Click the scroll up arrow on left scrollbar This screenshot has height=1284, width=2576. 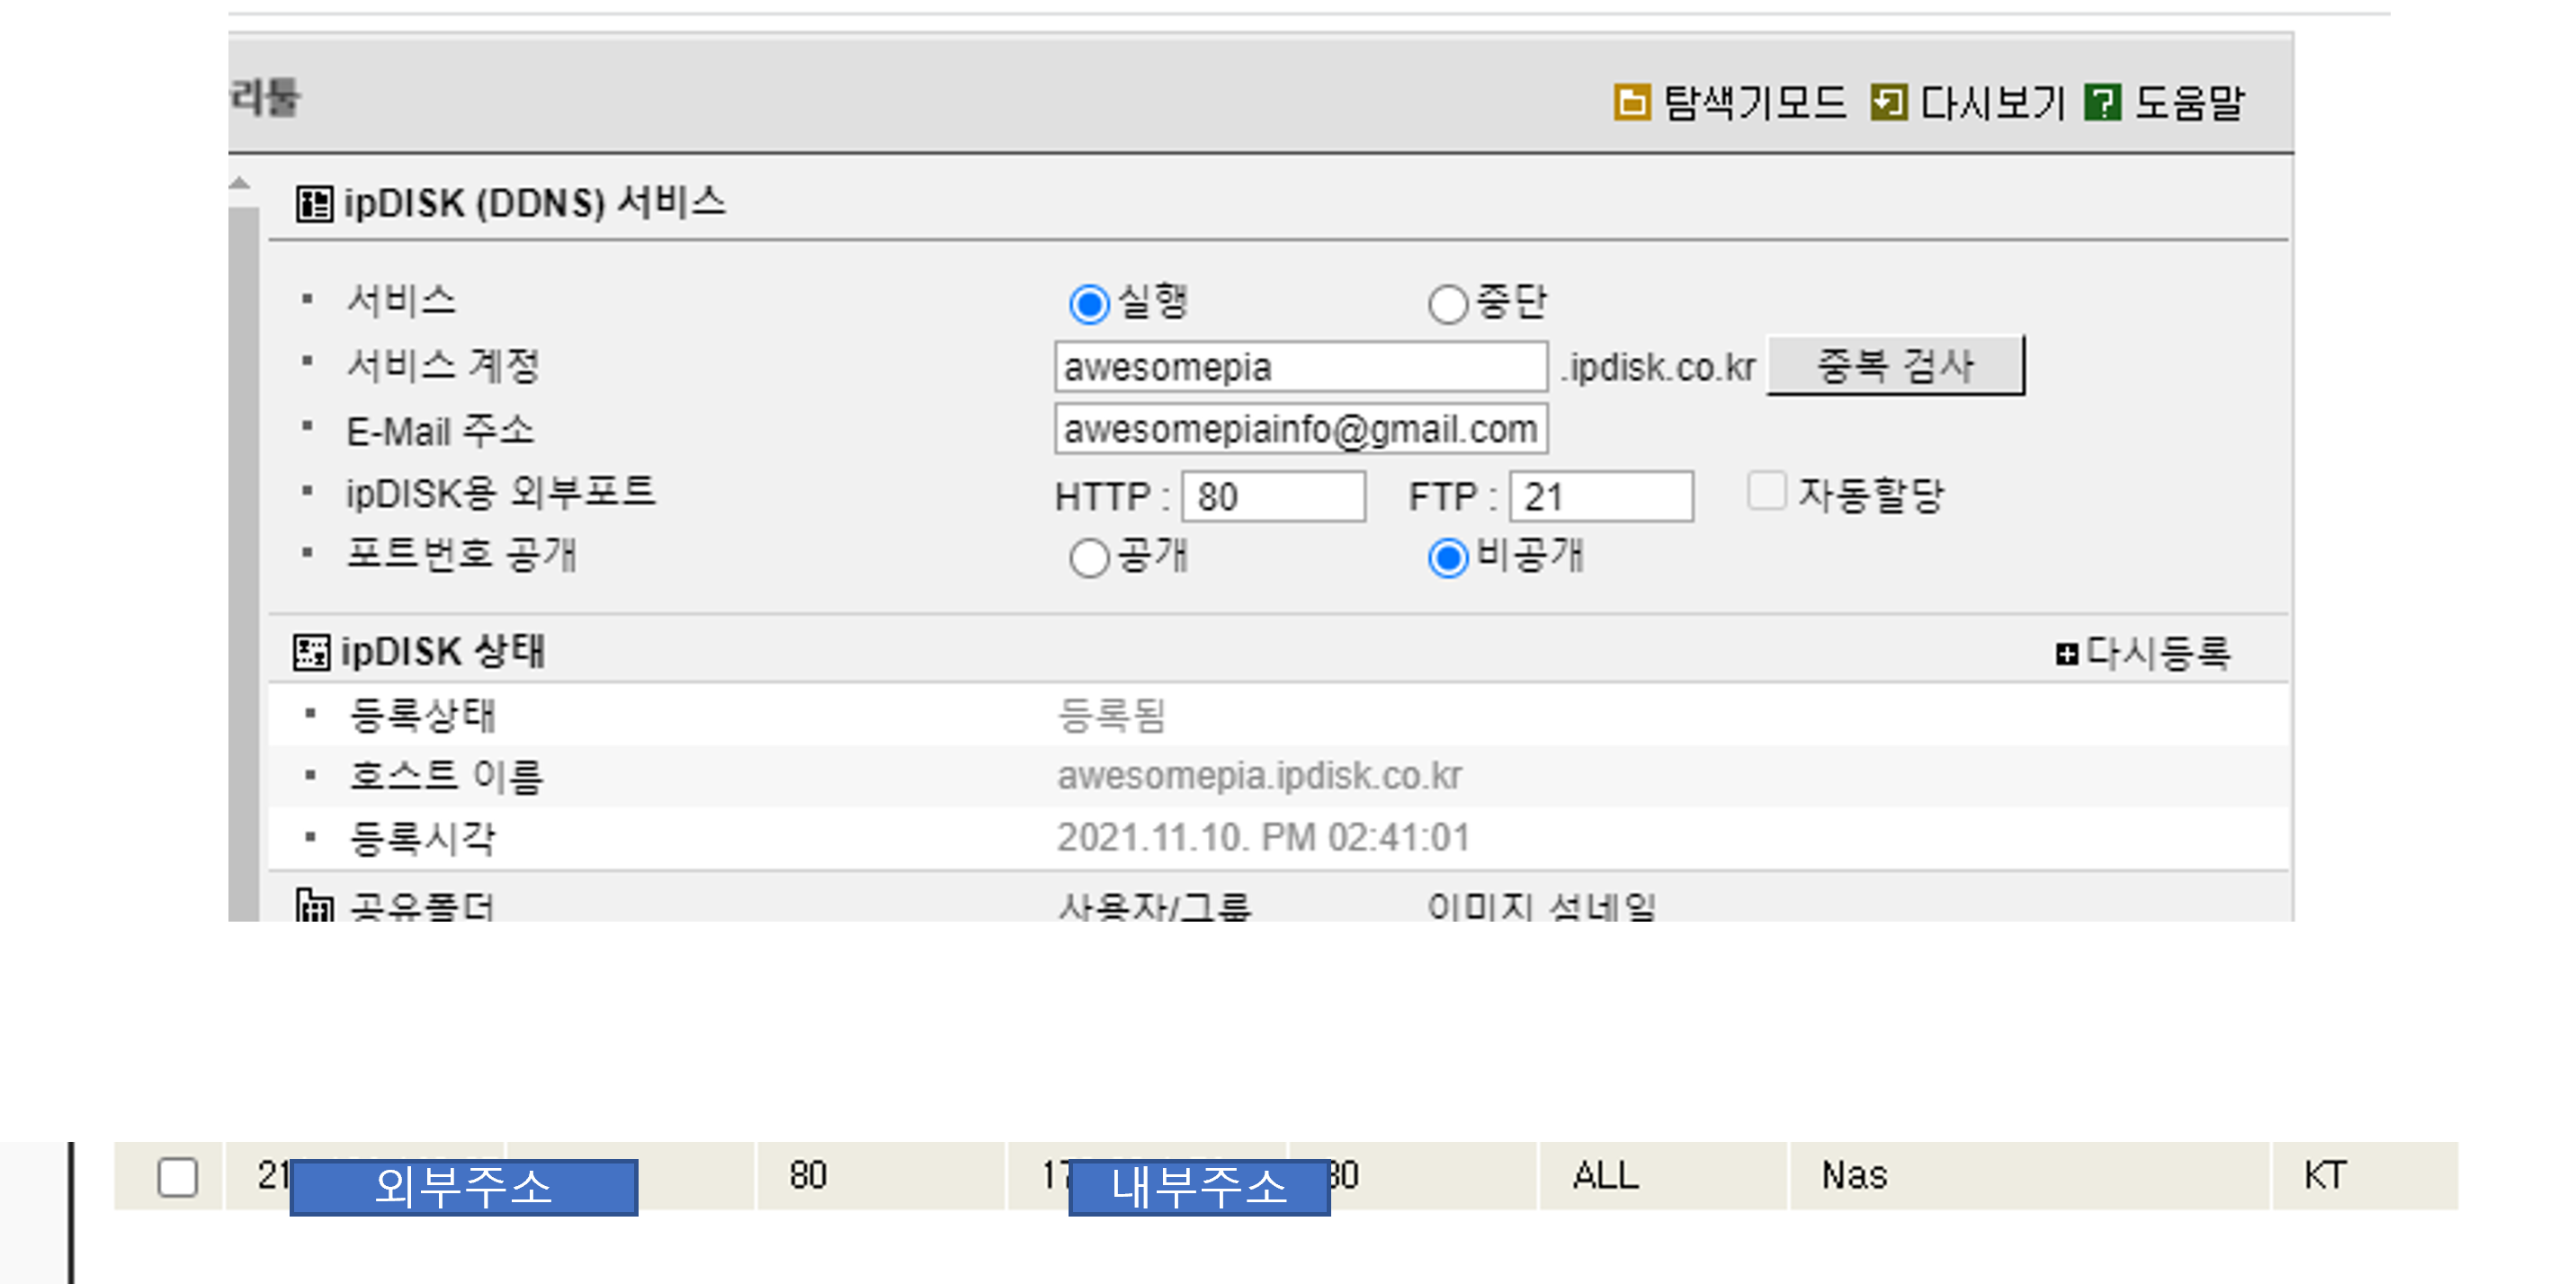239,183
